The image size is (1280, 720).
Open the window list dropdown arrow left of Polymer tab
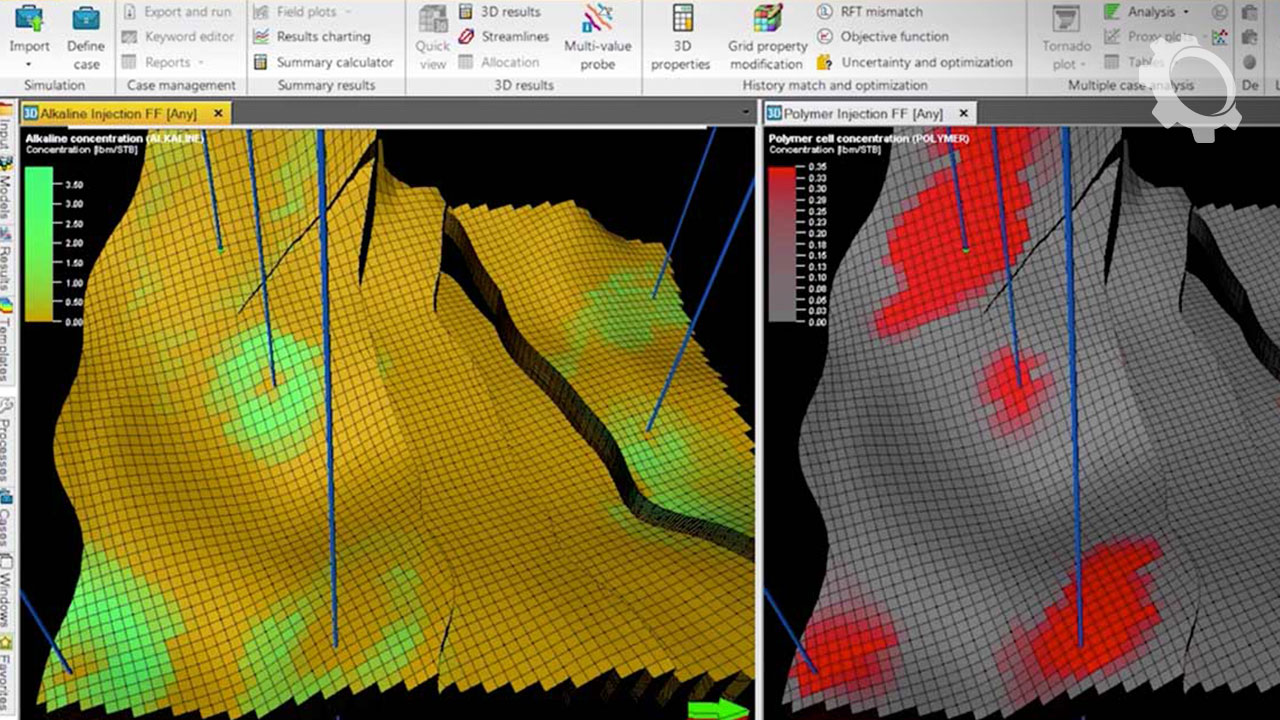point(745,114)
